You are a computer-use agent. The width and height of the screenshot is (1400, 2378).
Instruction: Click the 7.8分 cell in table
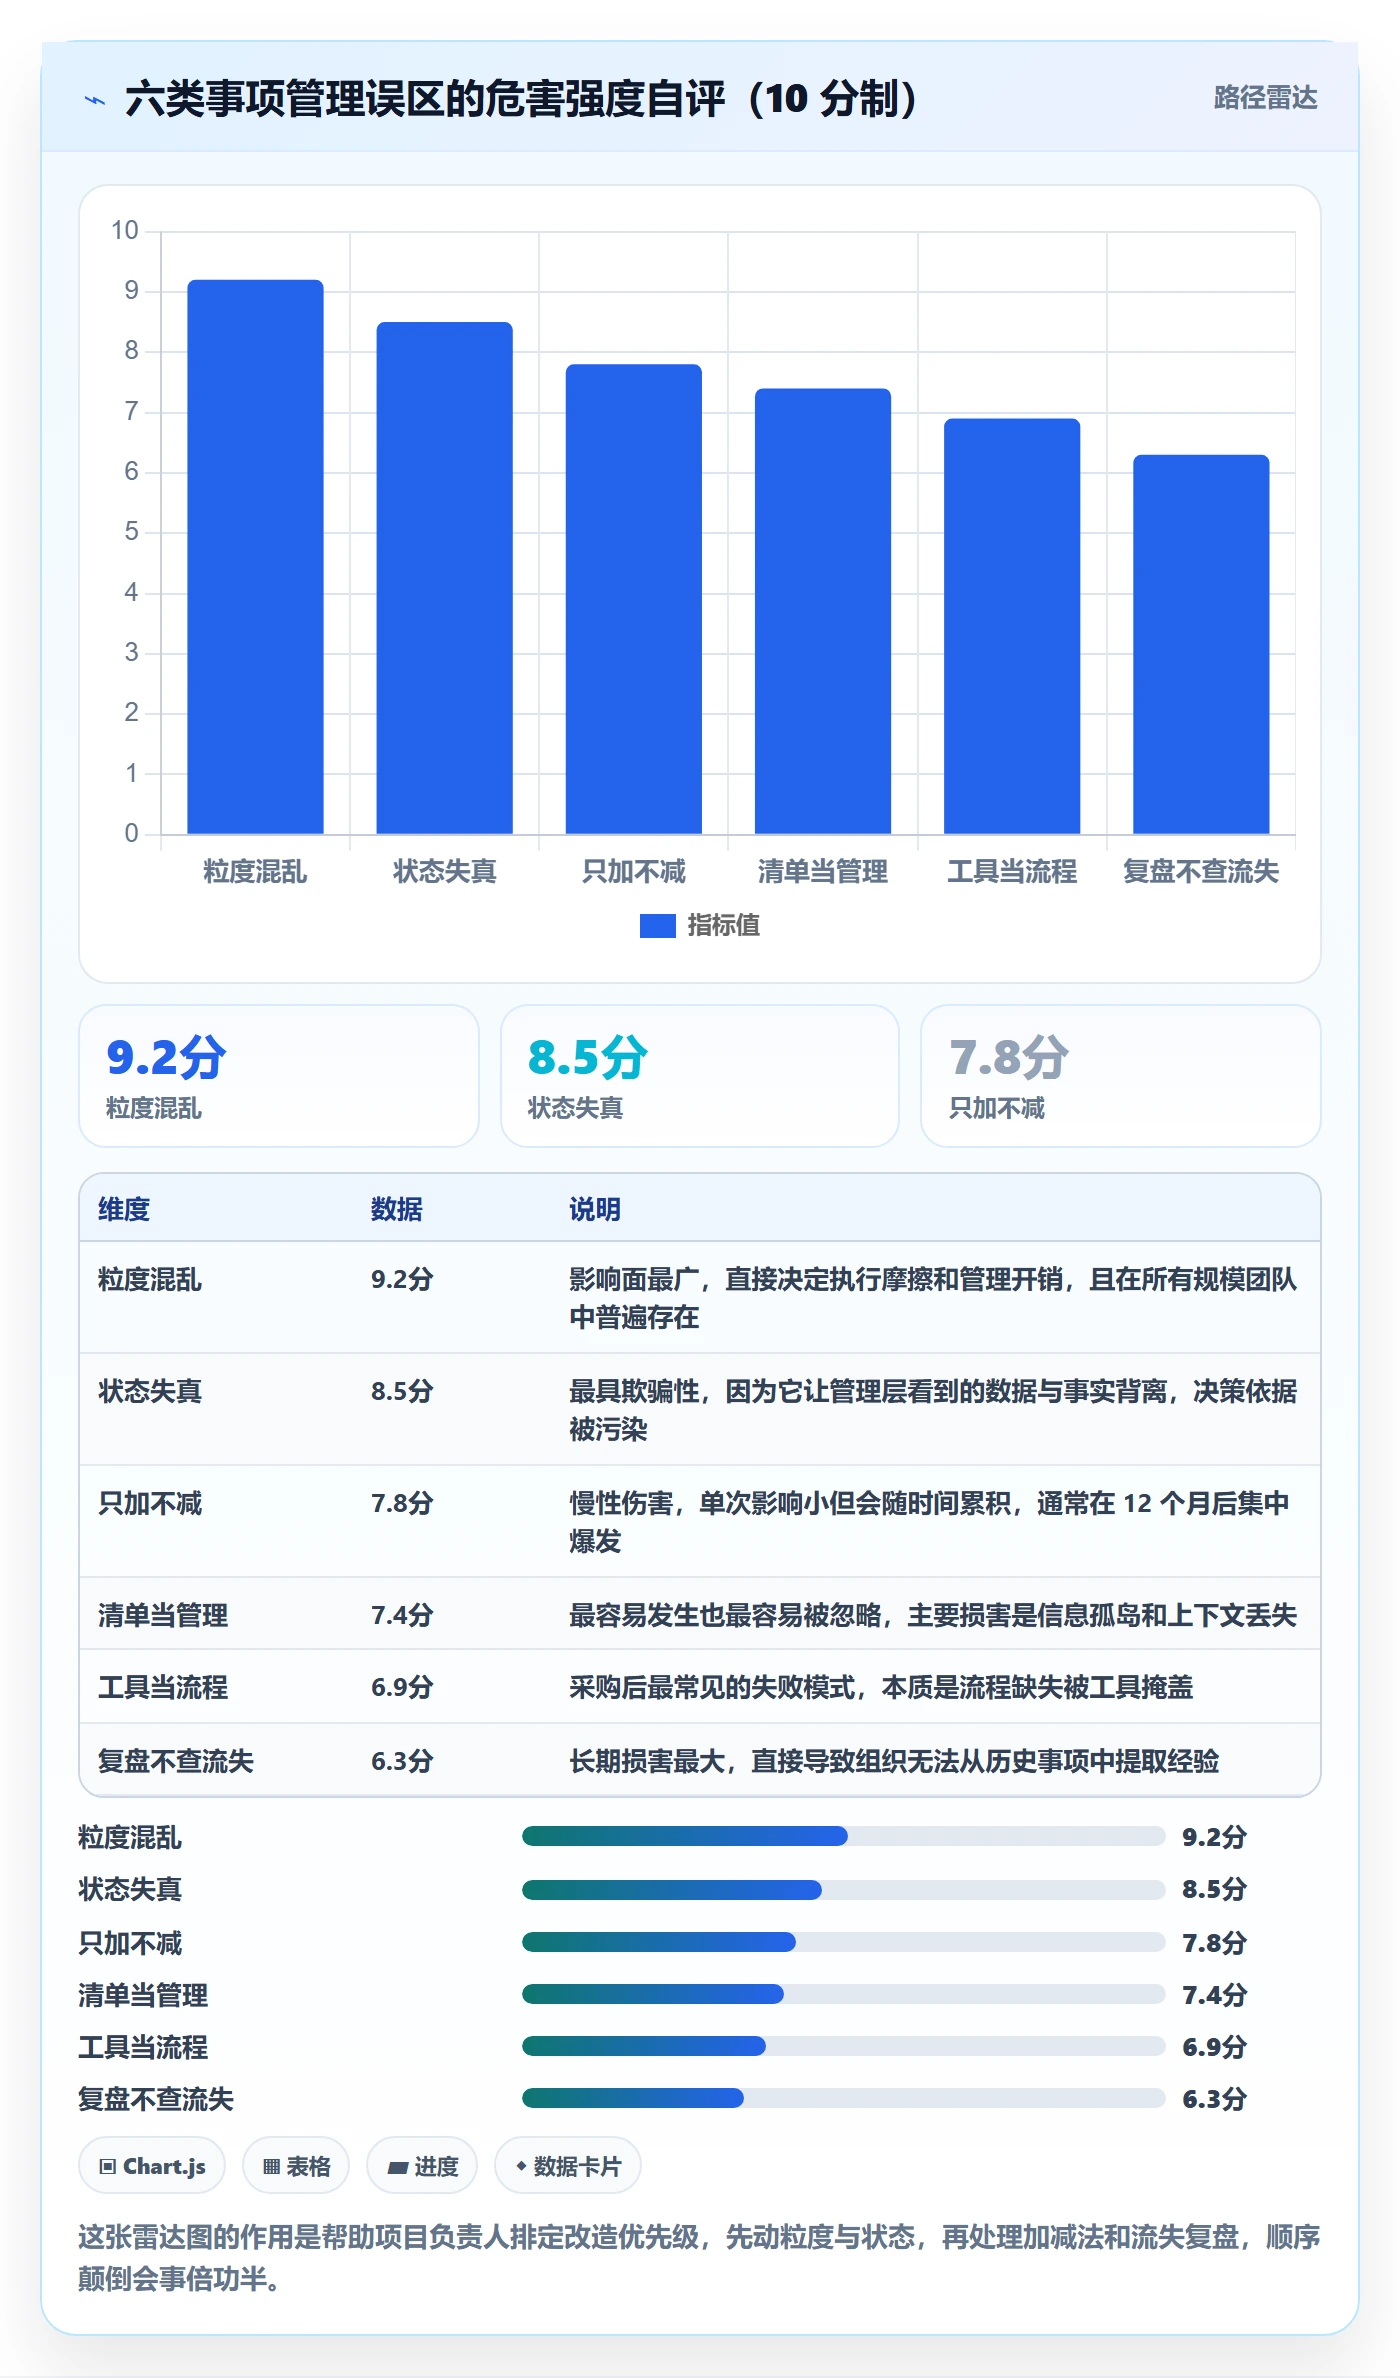point(402,1503)
